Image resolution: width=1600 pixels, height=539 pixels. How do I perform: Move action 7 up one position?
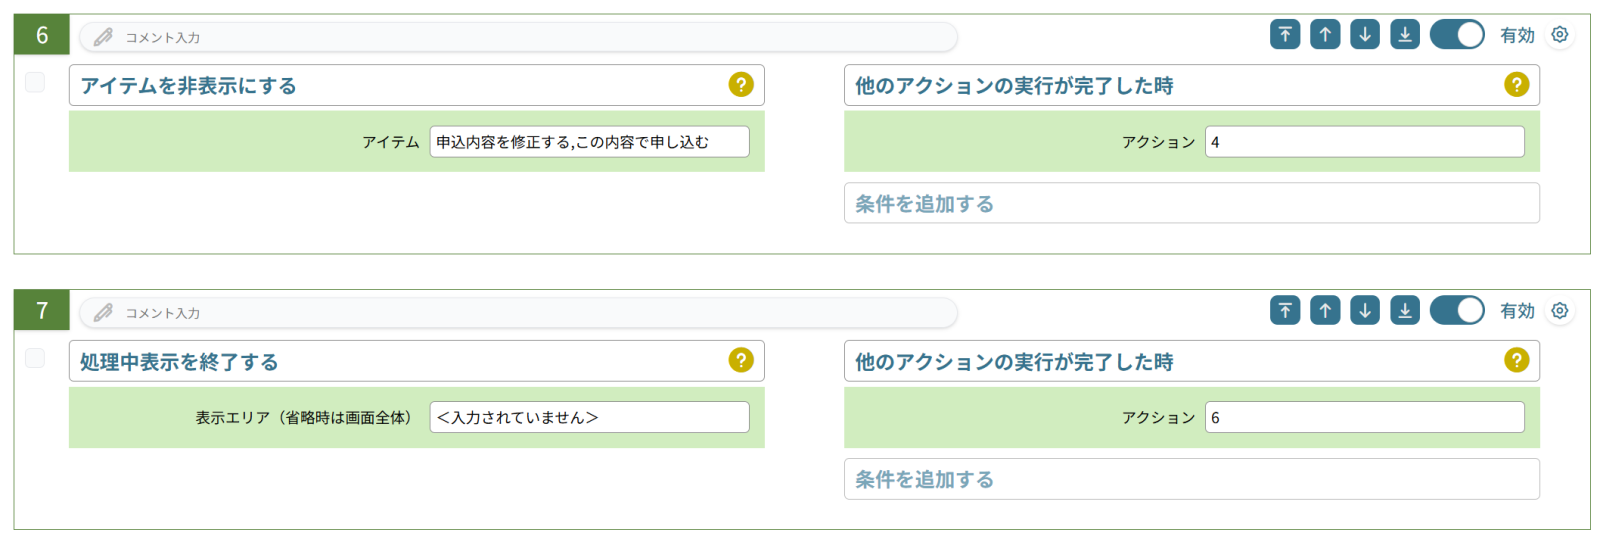pos(1325,311)
